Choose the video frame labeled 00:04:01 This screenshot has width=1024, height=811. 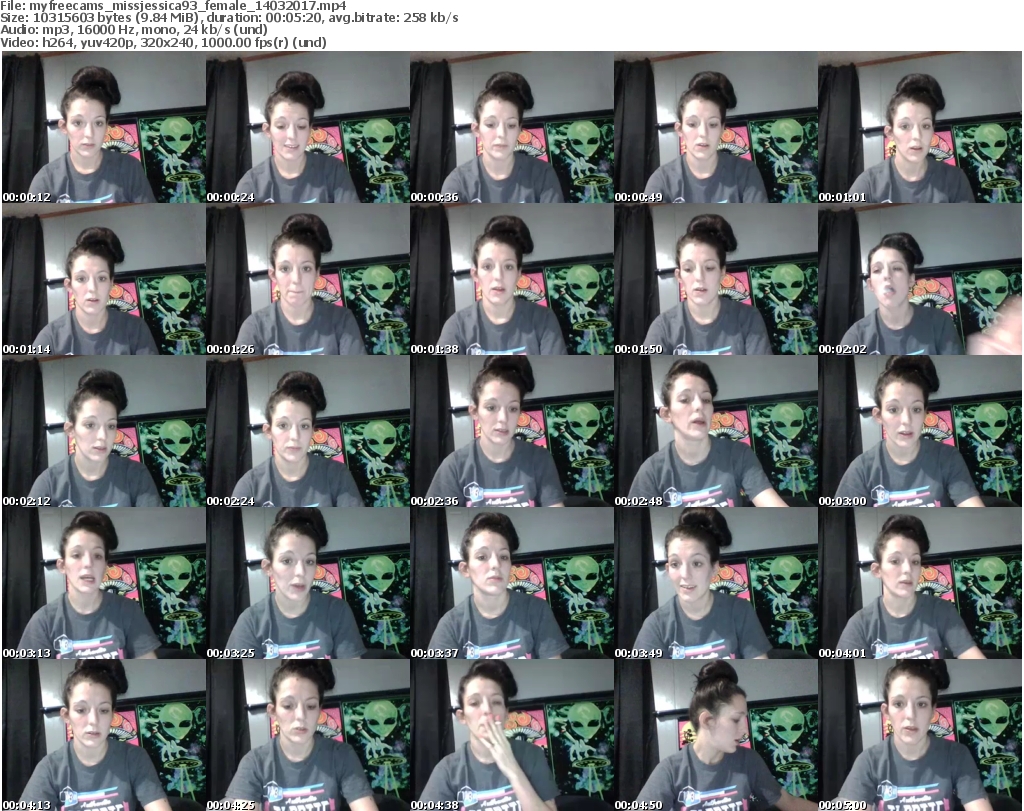(x=920, y=583)
